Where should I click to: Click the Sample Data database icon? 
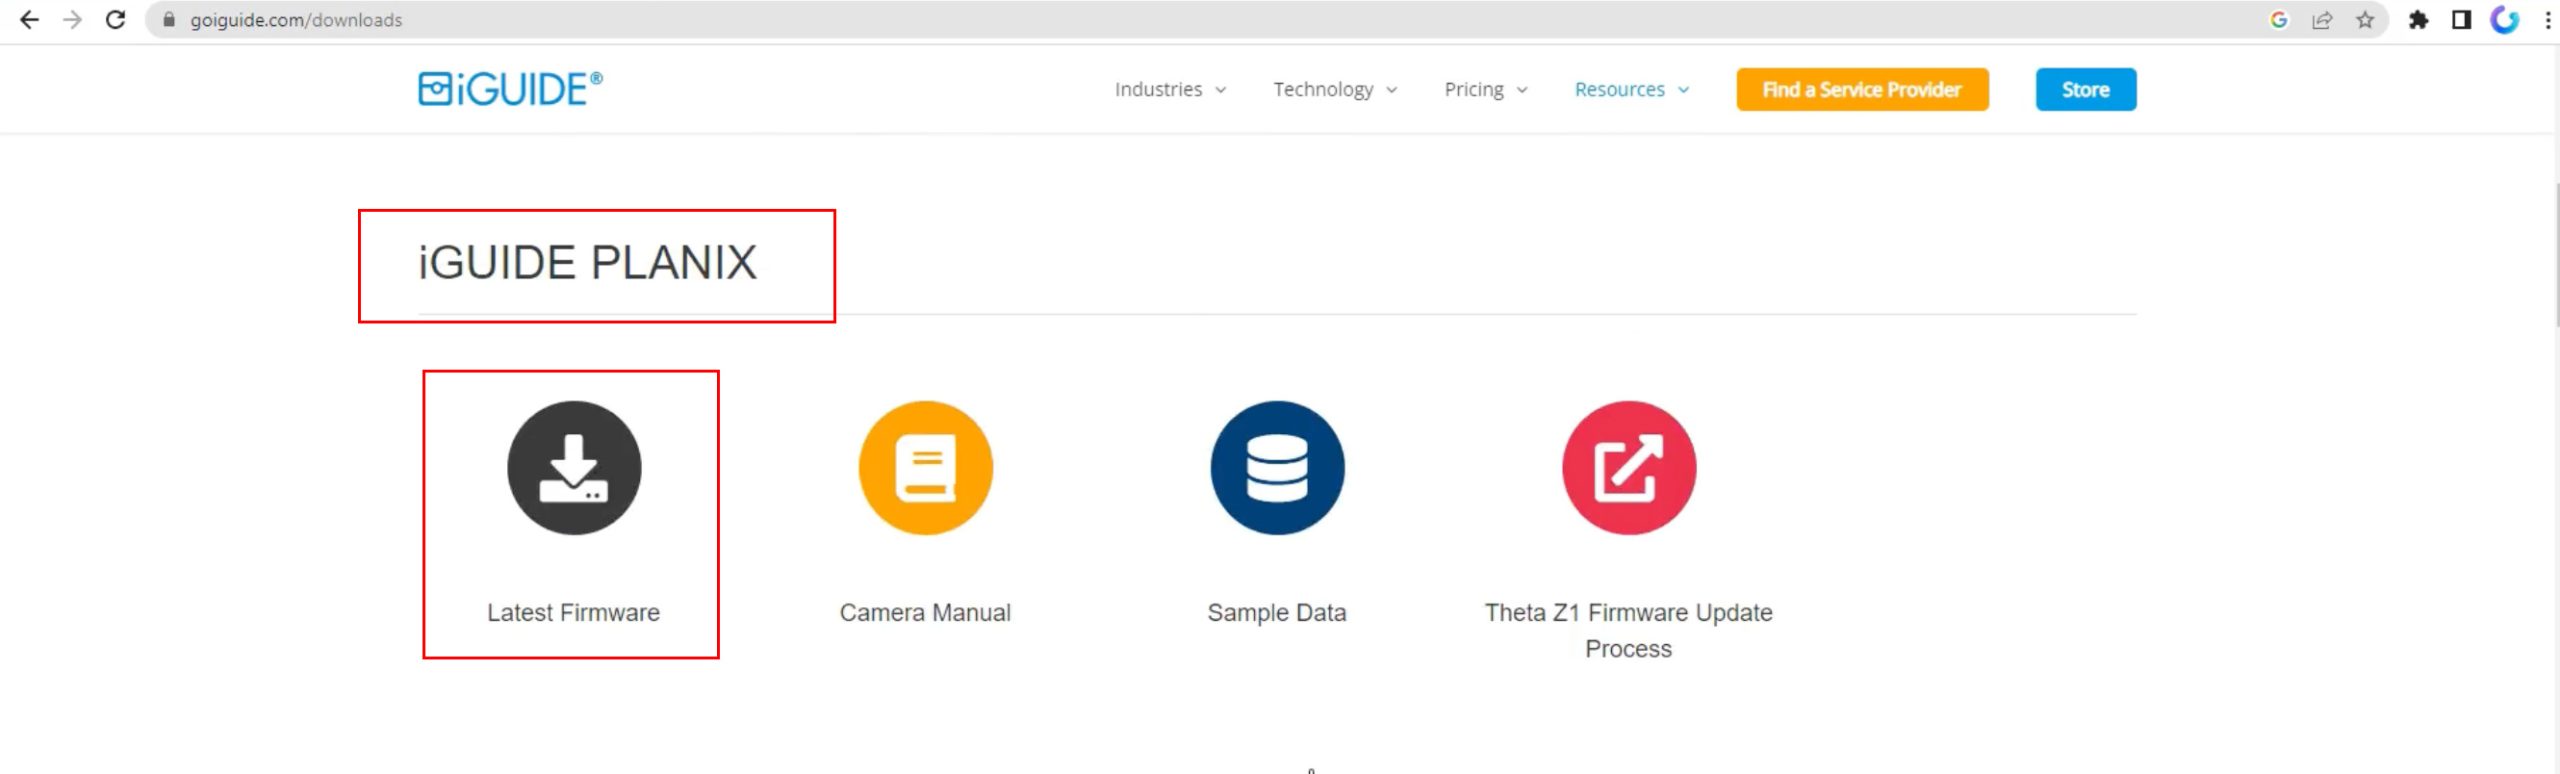click(1277, 468)
